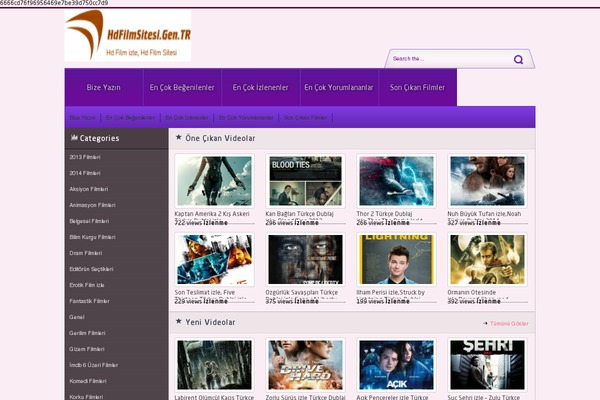
Task: Open Fantastik Filmler category
Action: click(90, 301)
